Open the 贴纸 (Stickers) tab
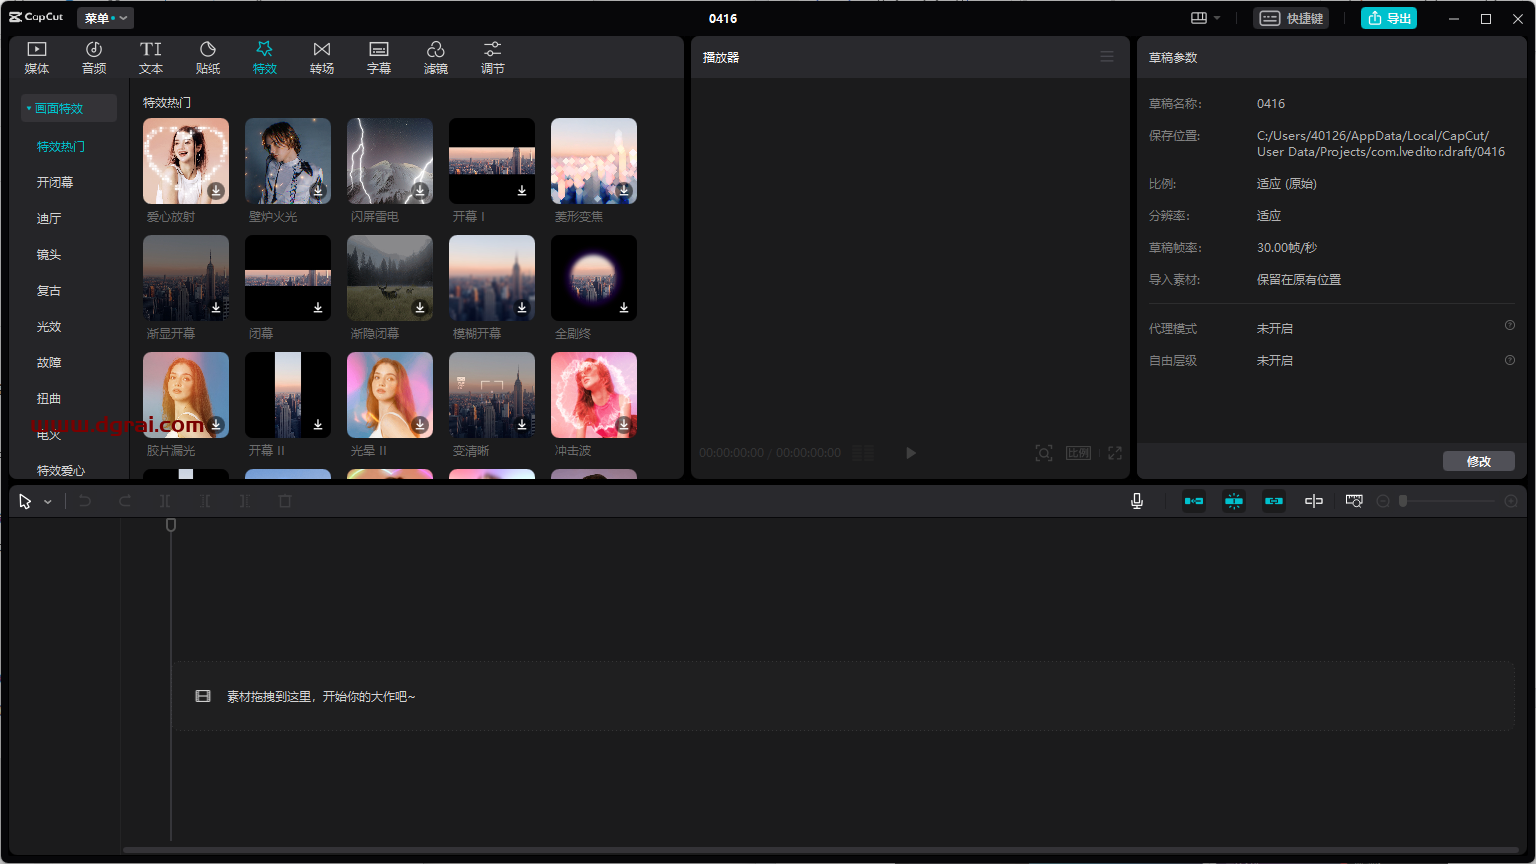This screenshot has height=864, width=1536. tap(208, 58)
